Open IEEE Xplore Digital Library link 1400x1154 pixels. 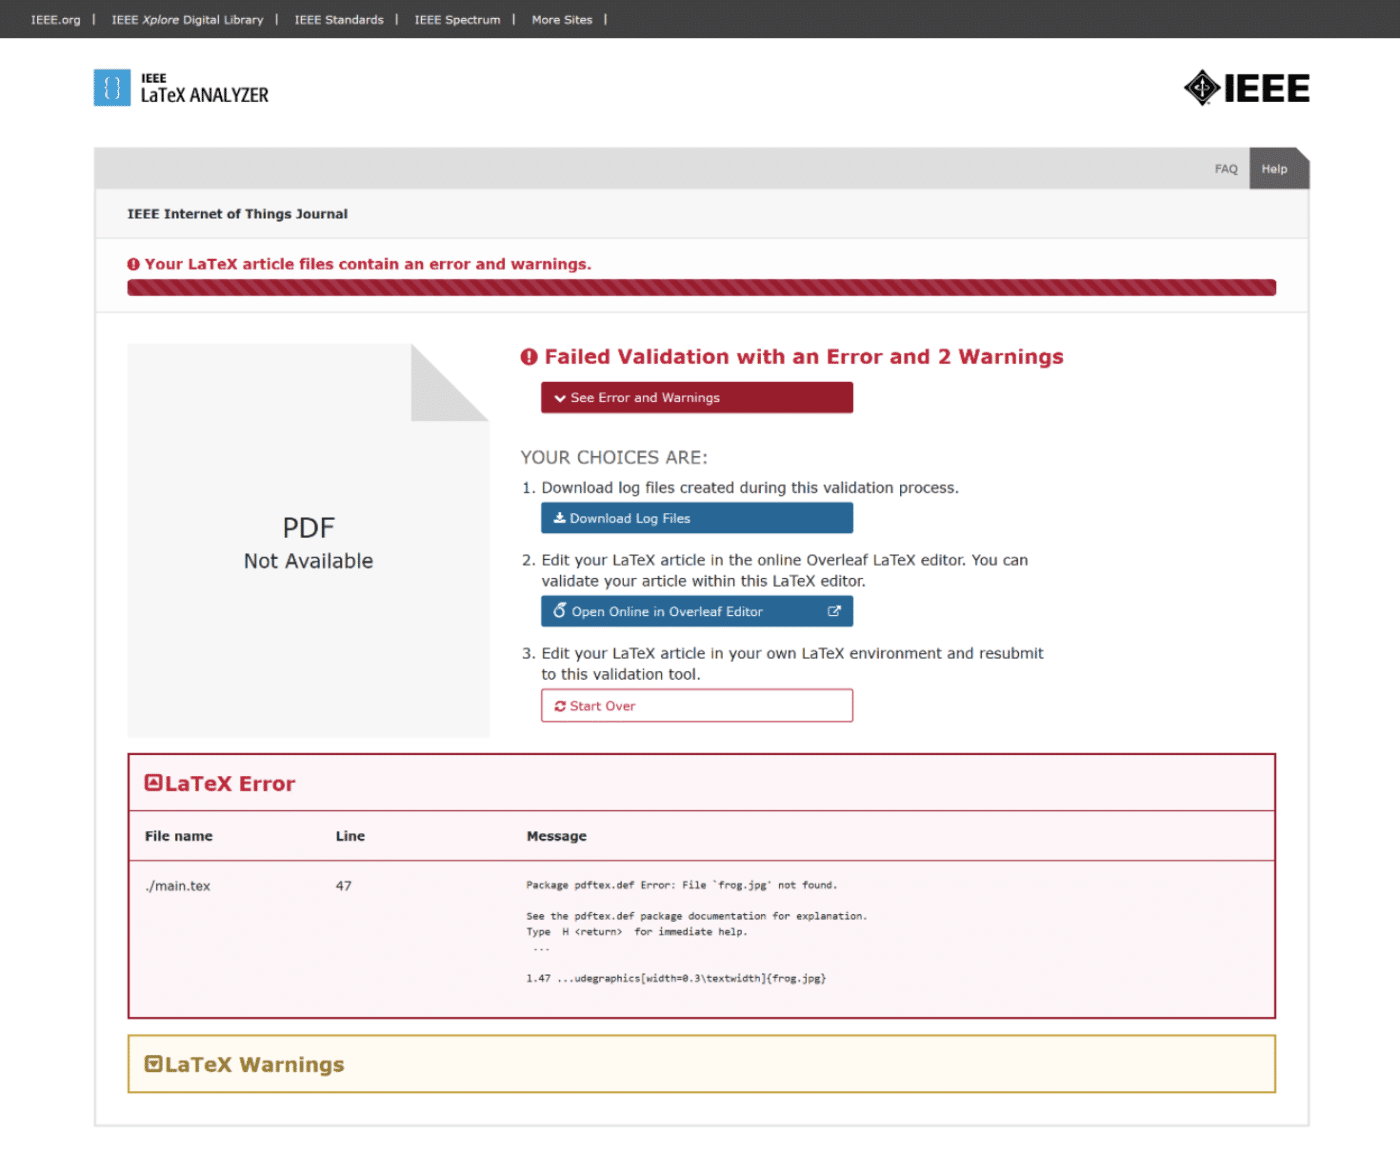coord(187,20)
